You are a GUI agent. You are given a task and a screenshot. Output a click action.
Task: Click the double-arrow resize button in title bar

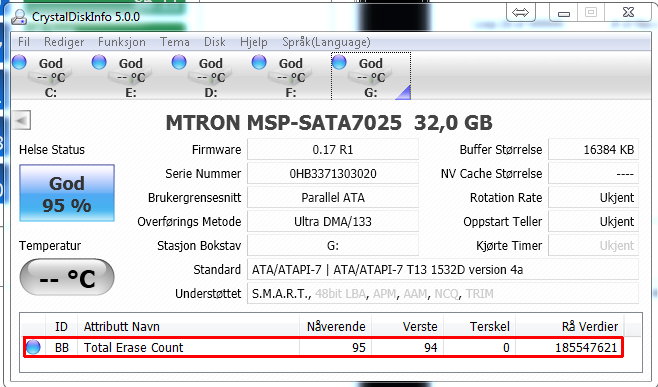tap(521, 13)
